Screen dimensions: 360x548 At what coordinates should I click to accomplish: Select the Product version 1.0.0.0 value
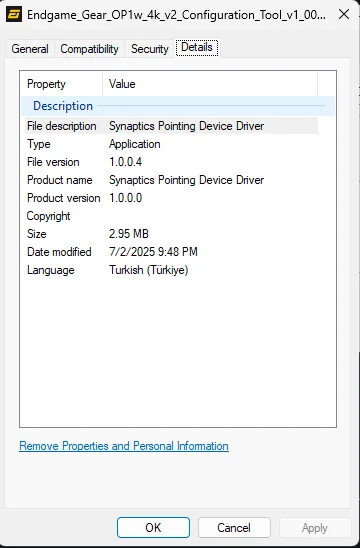tap(125, 198)
